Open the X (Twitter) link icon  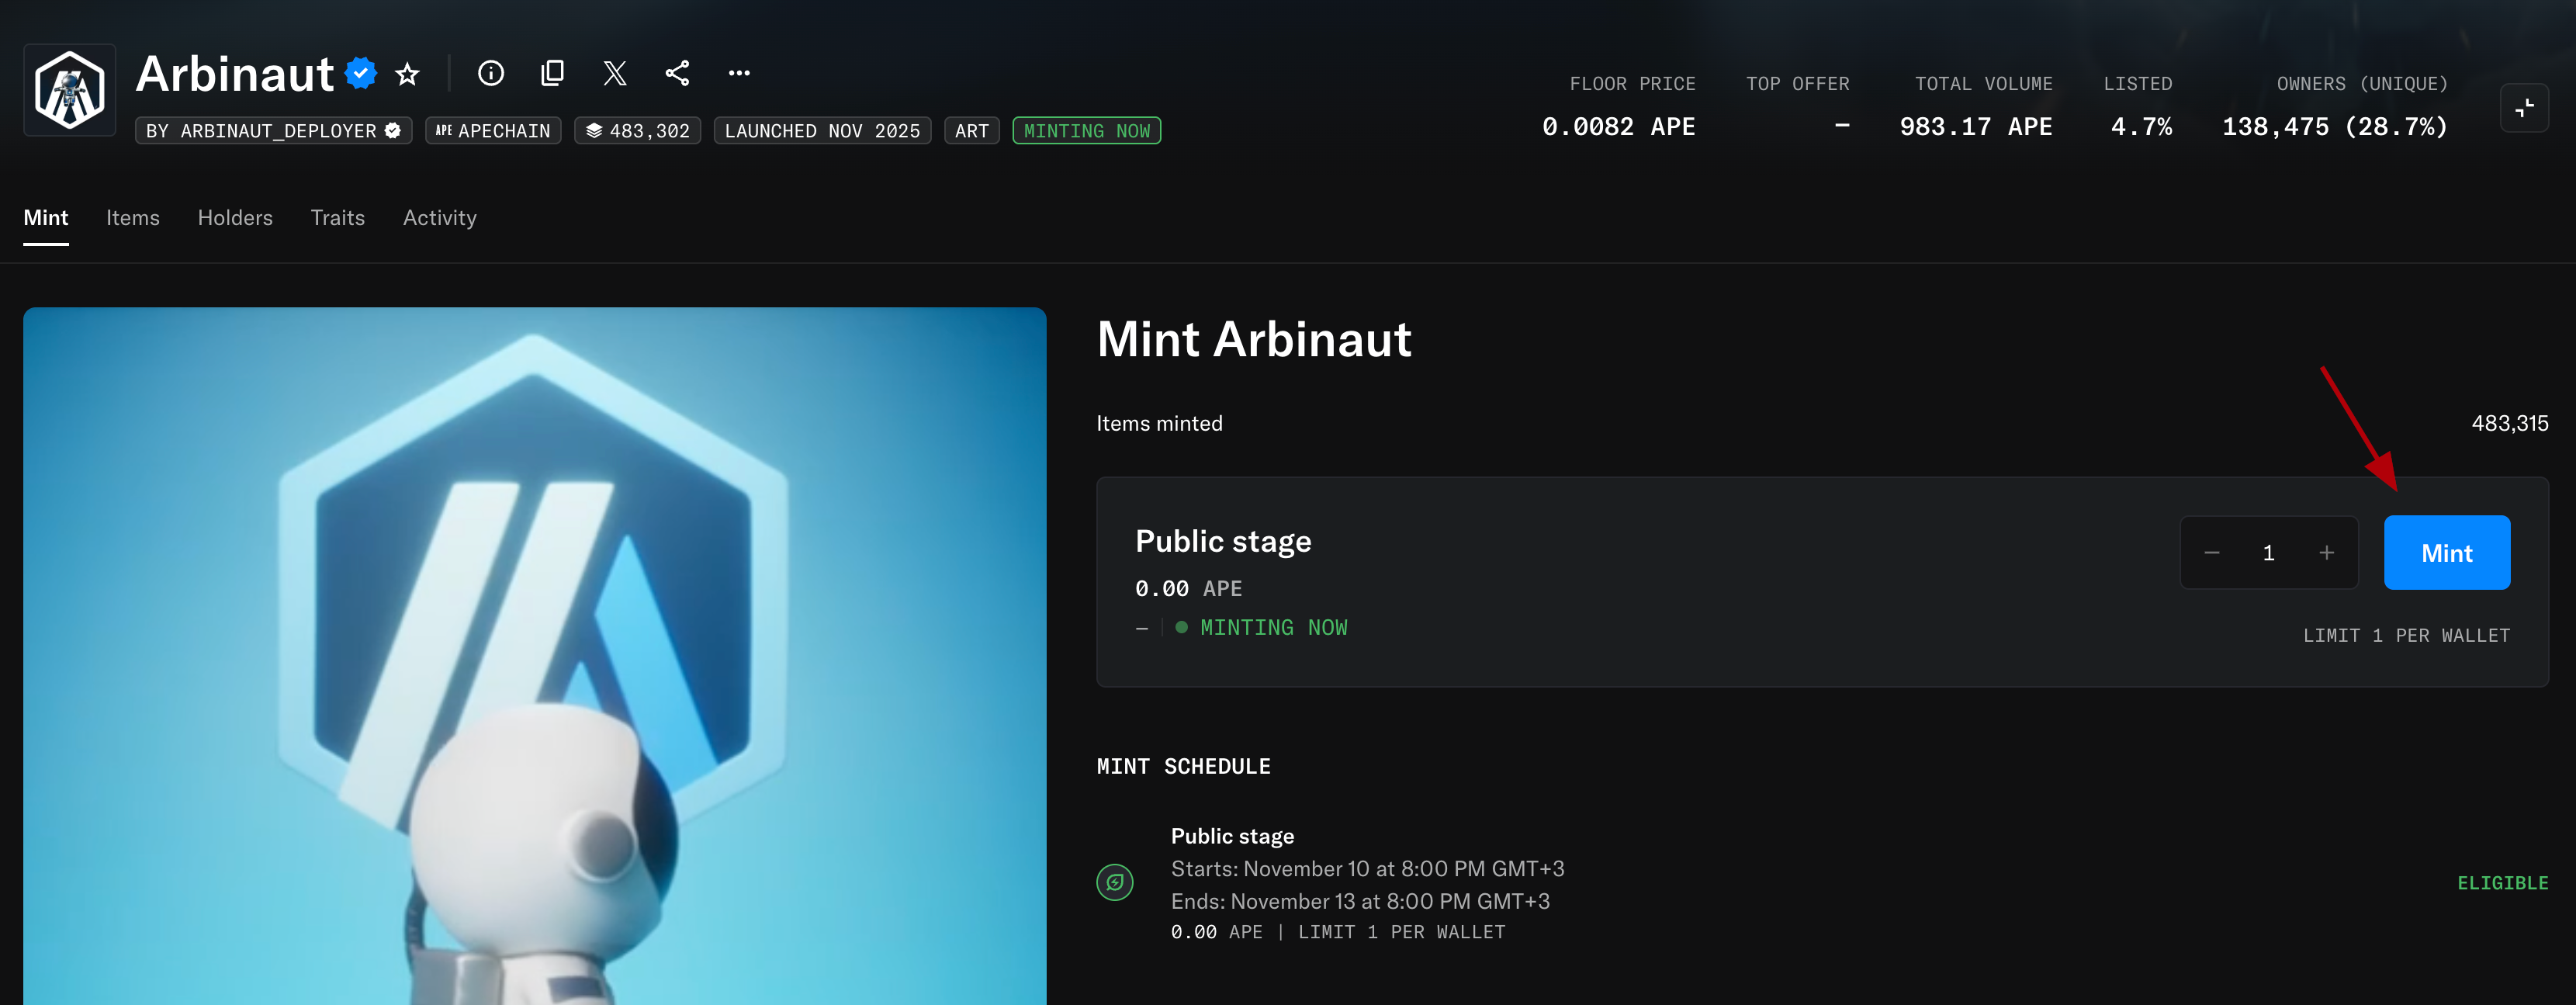(615, 73)
